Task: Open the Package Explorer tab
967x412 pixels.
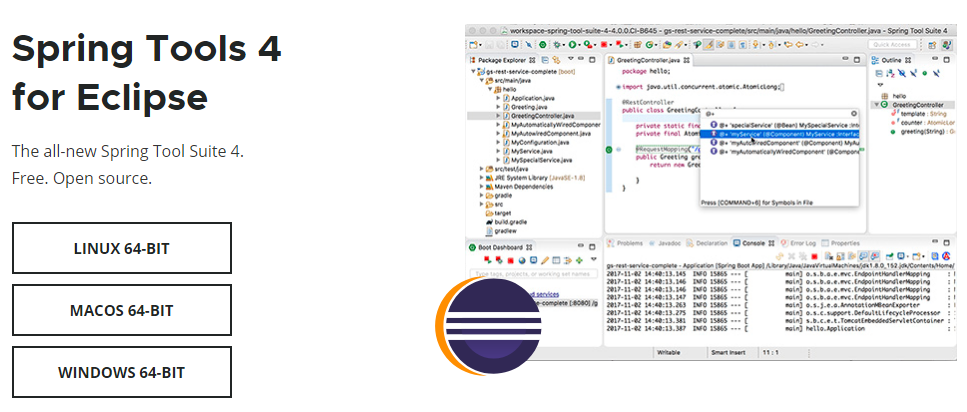Action: click(501, 60)
